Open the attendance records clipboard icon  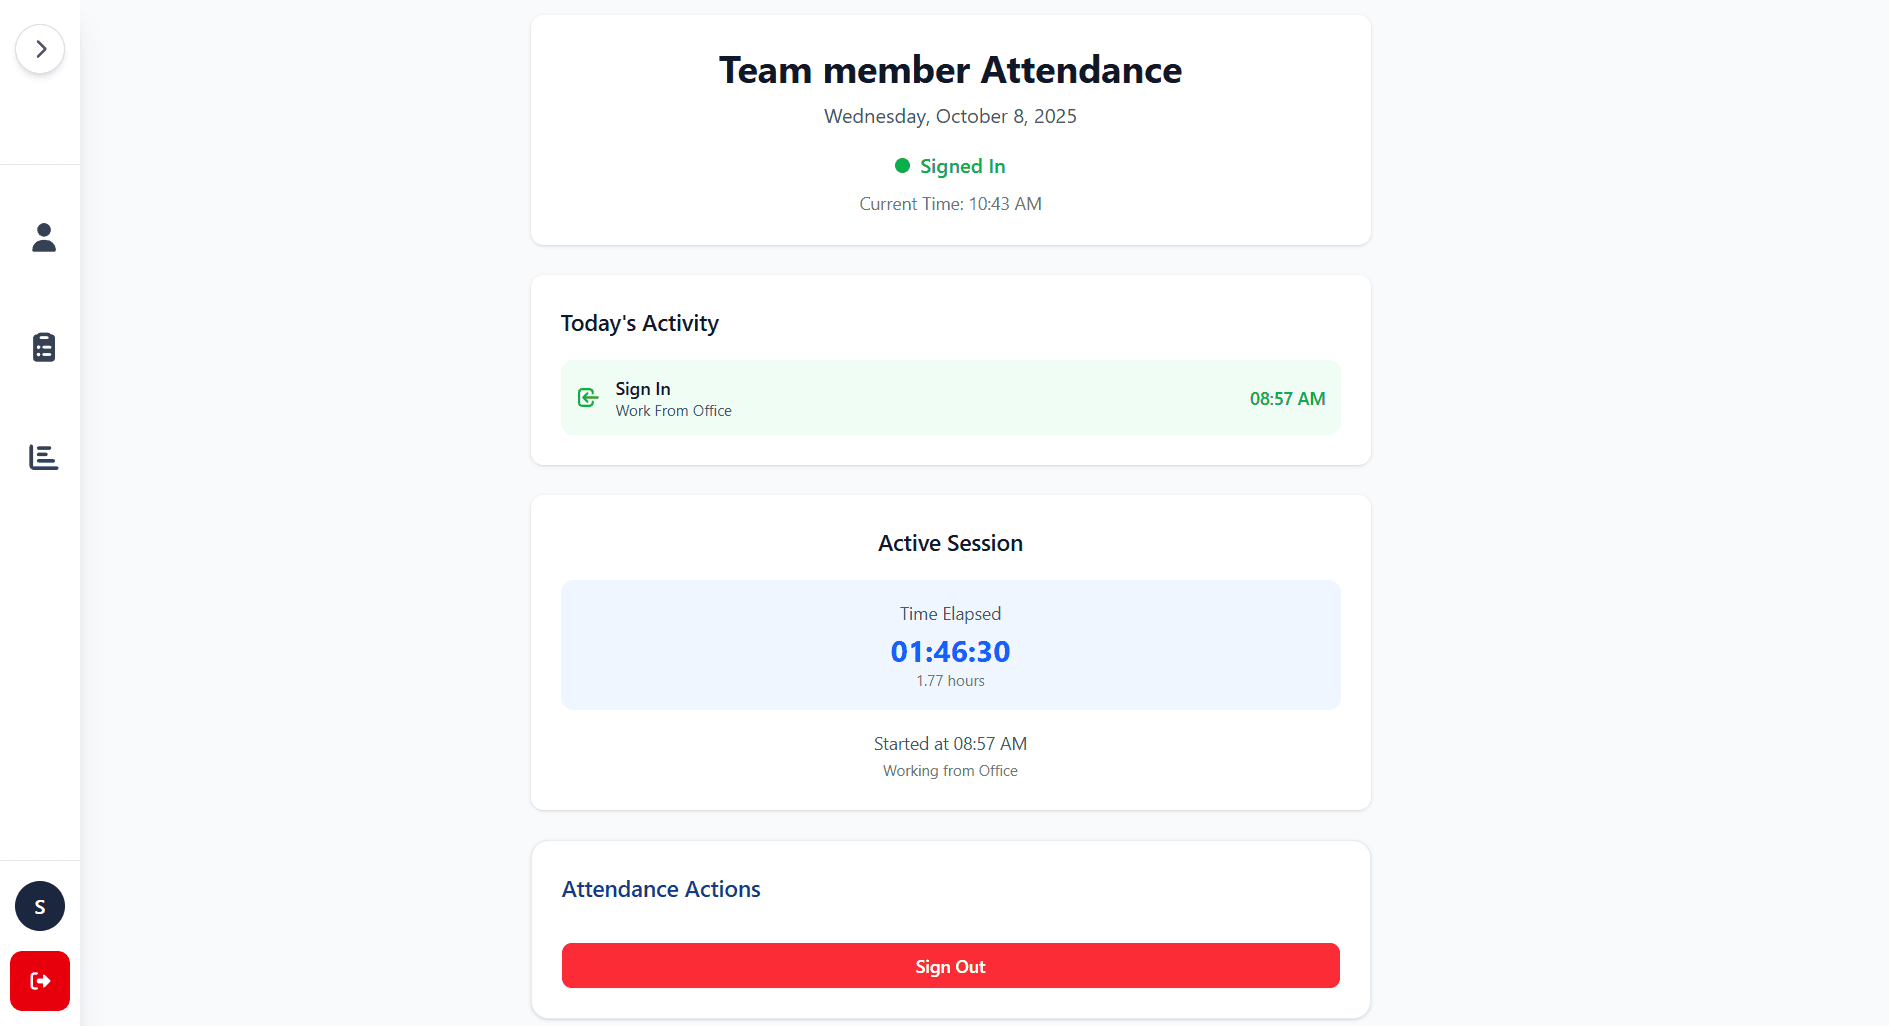pos(42,347)
